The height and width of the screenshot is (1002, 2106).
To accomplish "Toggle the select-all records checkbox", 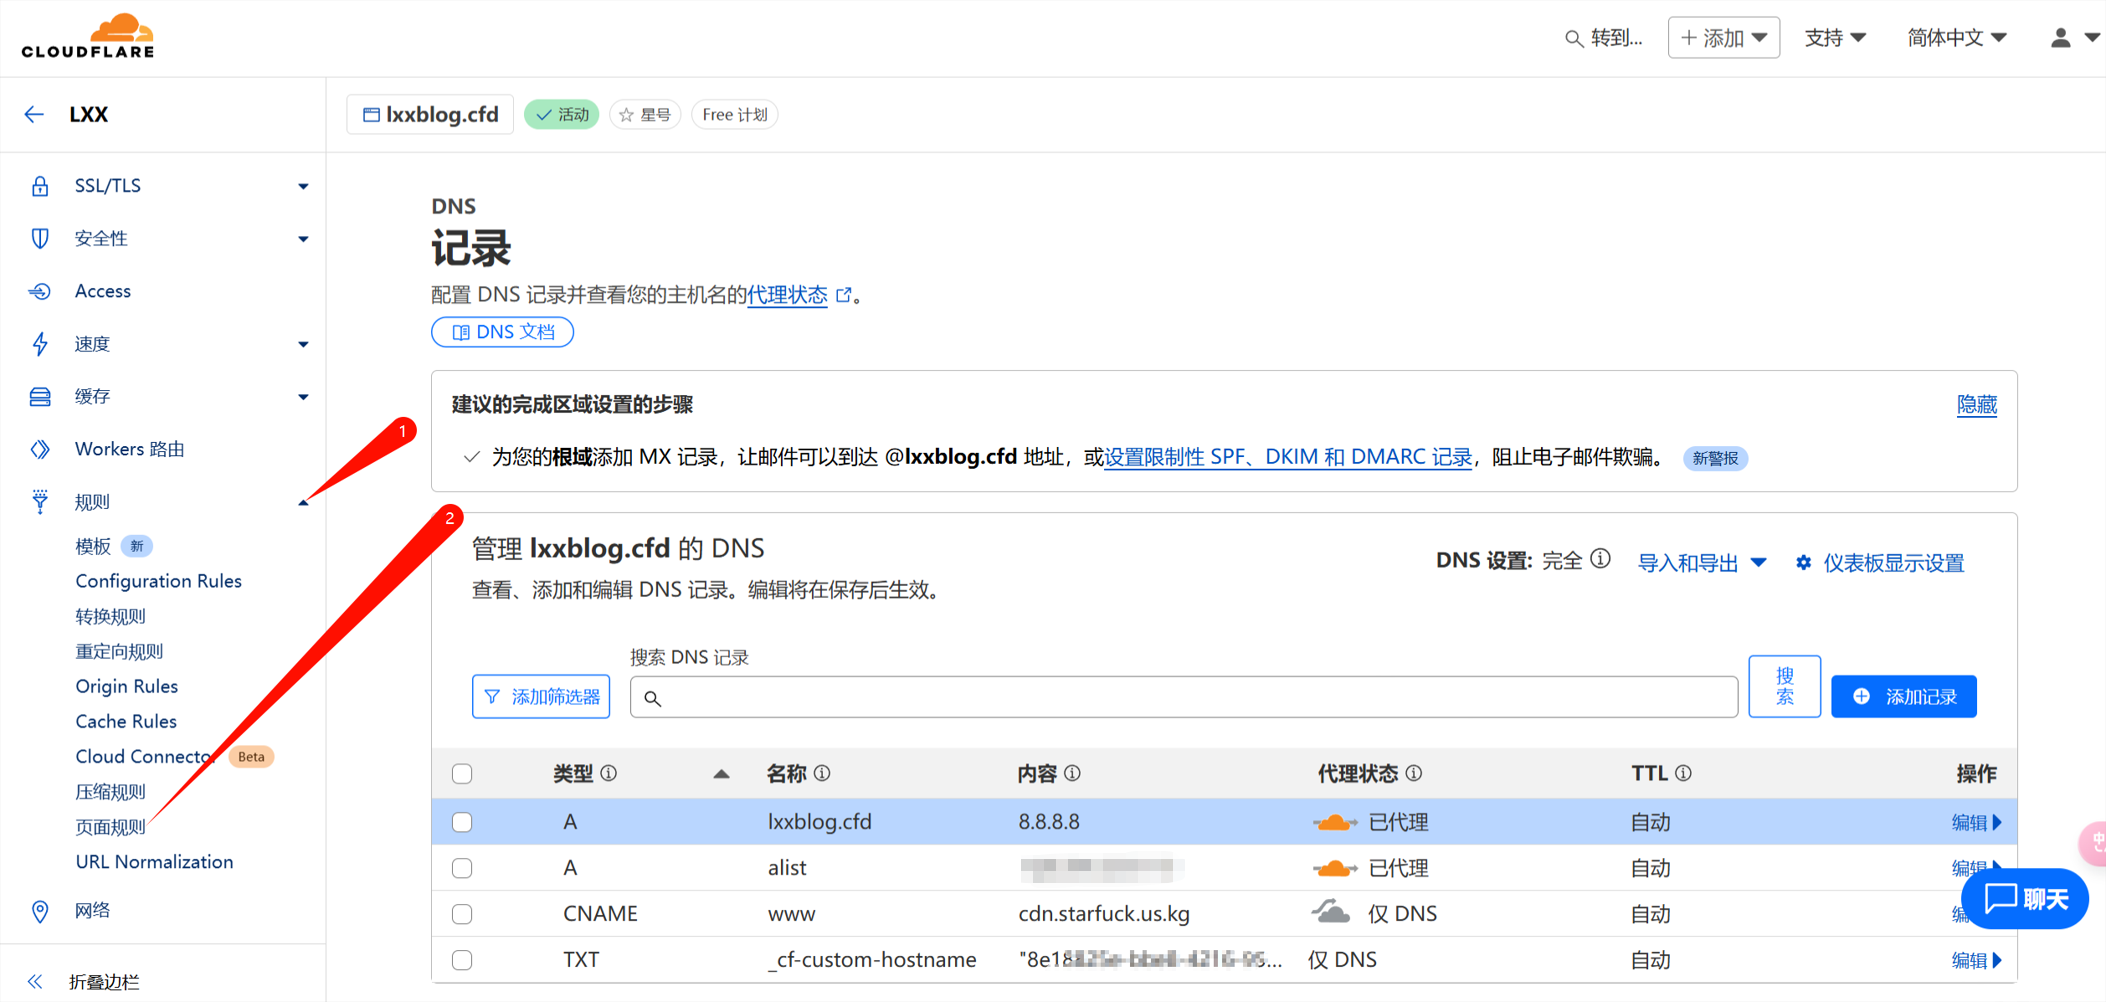I will 462,774.
